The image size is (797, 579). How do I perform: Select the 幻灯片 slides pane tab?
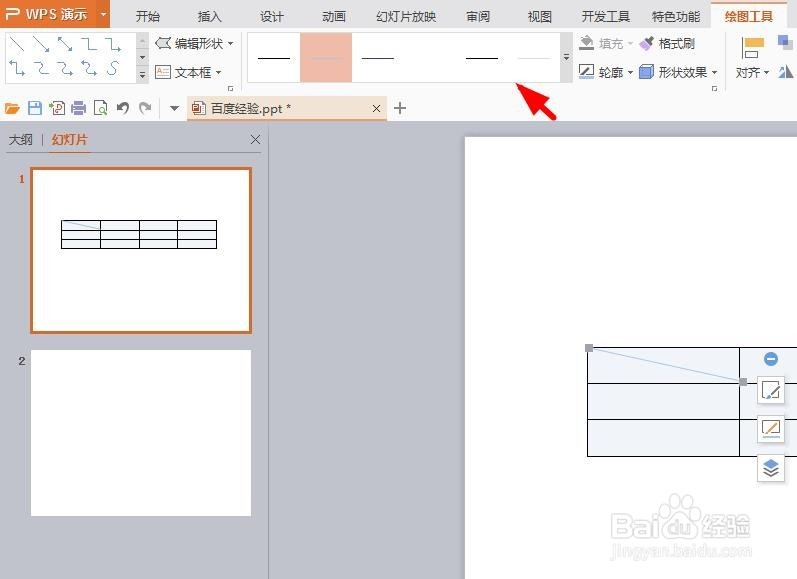[70, 139]
